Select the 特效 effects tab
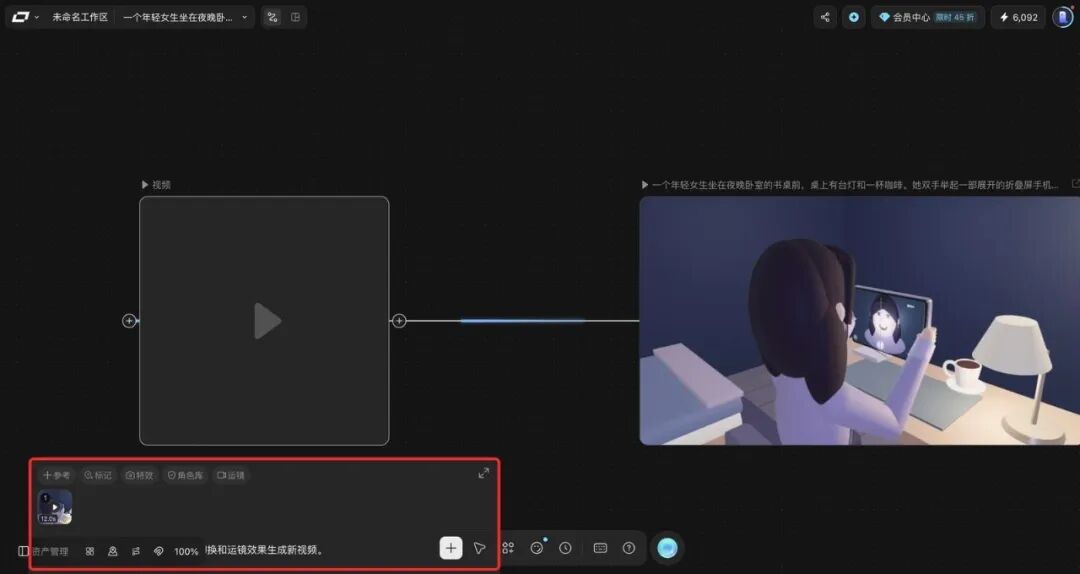 coord(139,475)
